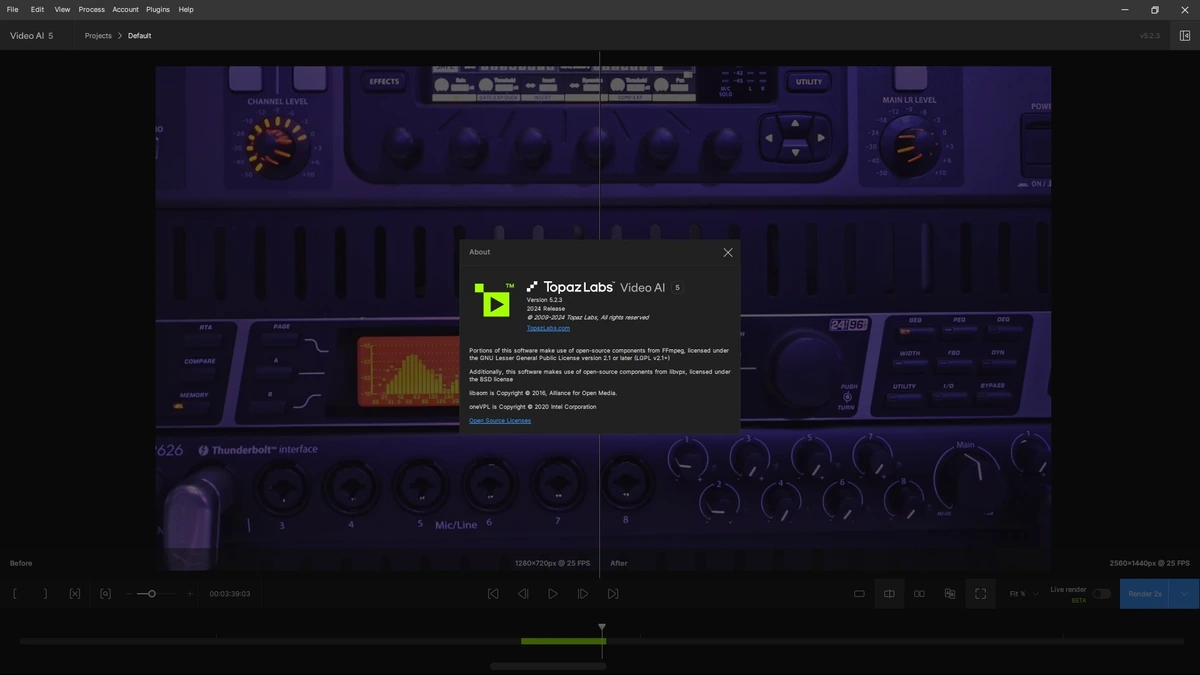Set trim end bracket marker
Image resolution: width=1200 pixels, height=675 pixels.
pos(45,594)
